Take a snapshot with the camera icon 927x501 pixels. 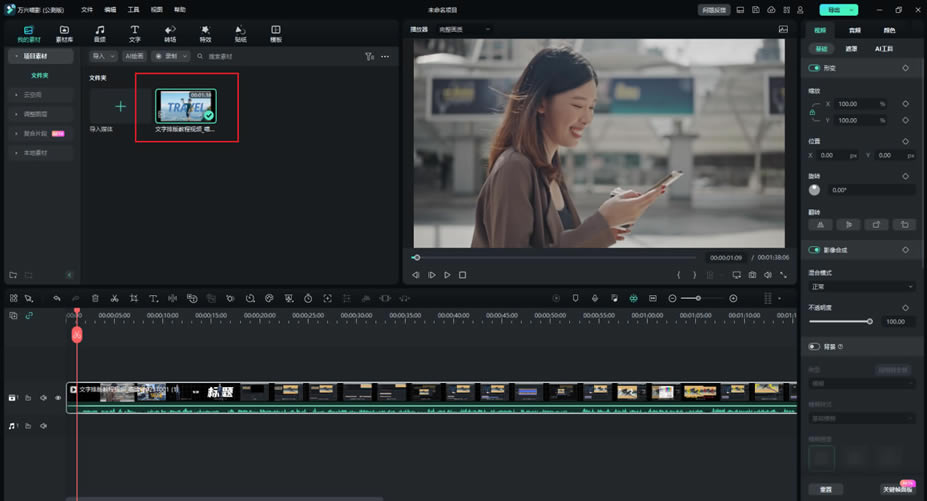tap(752, 275)
